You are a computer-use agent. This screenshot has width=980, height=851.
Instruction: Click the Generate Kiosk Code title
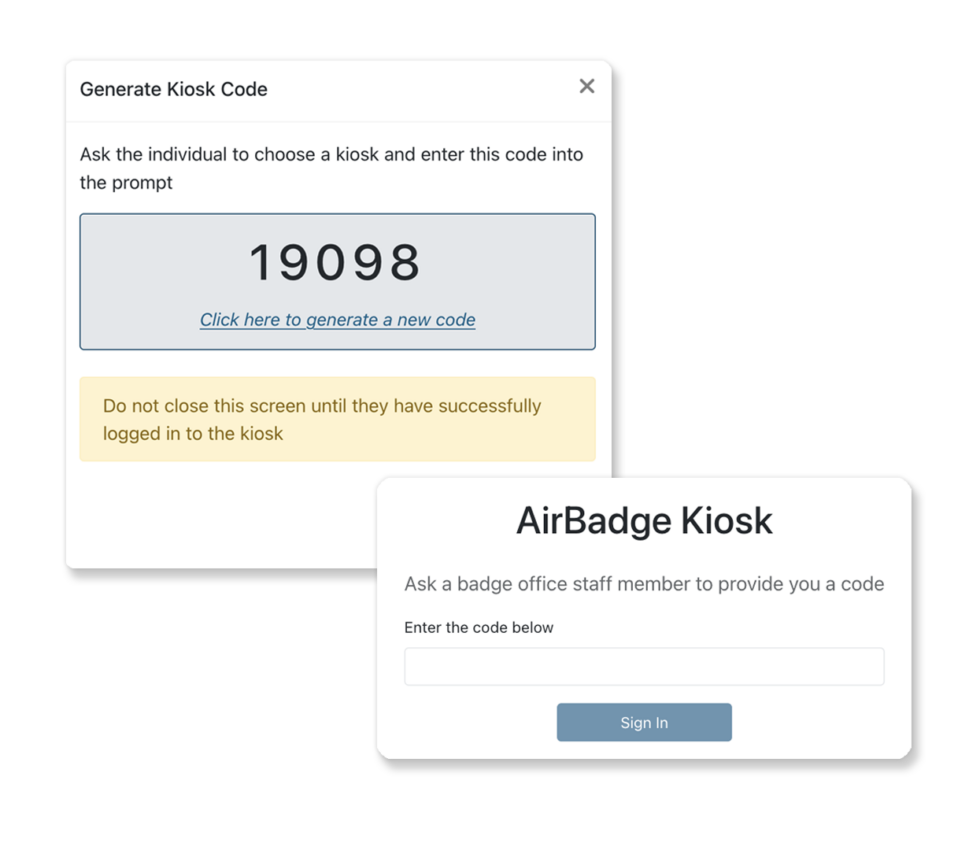coord(173,89)
